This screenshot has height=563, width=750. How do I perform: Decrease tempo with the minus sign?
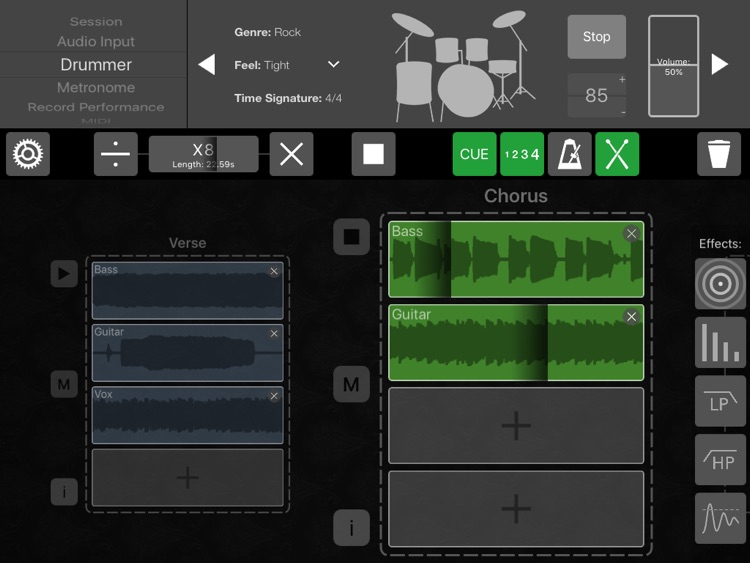[623, 112]
